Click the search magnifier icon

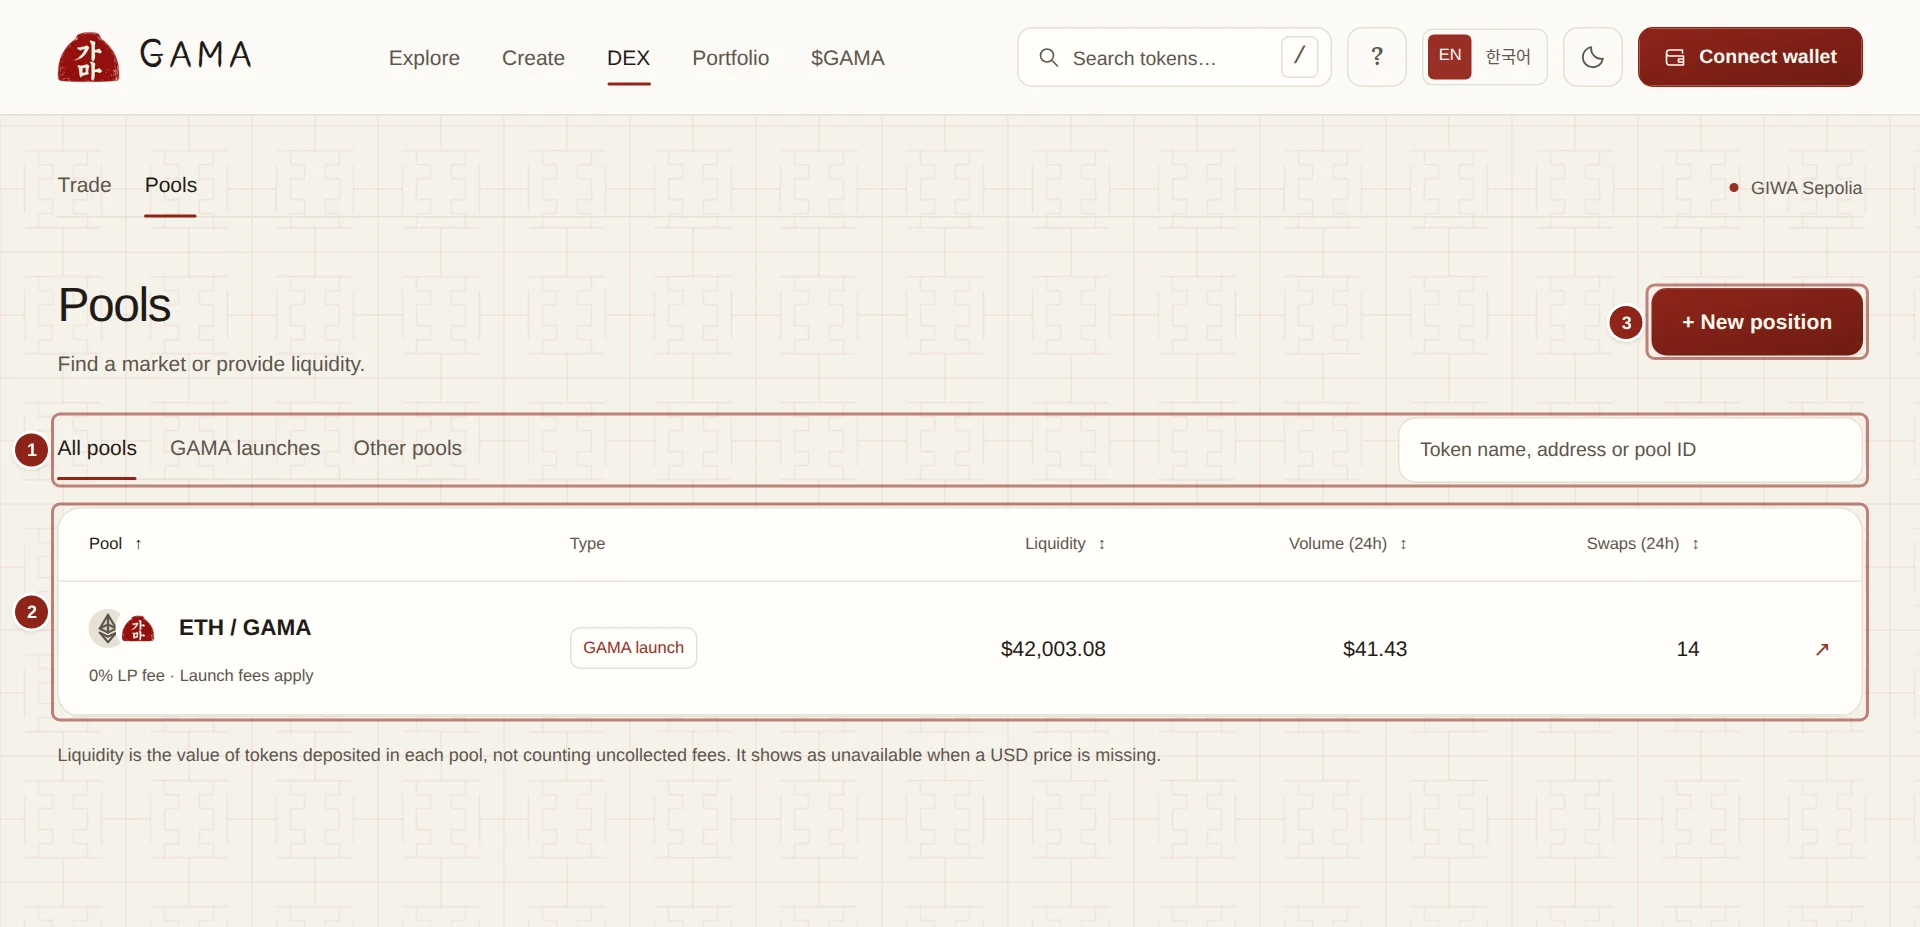point(1048,58)
